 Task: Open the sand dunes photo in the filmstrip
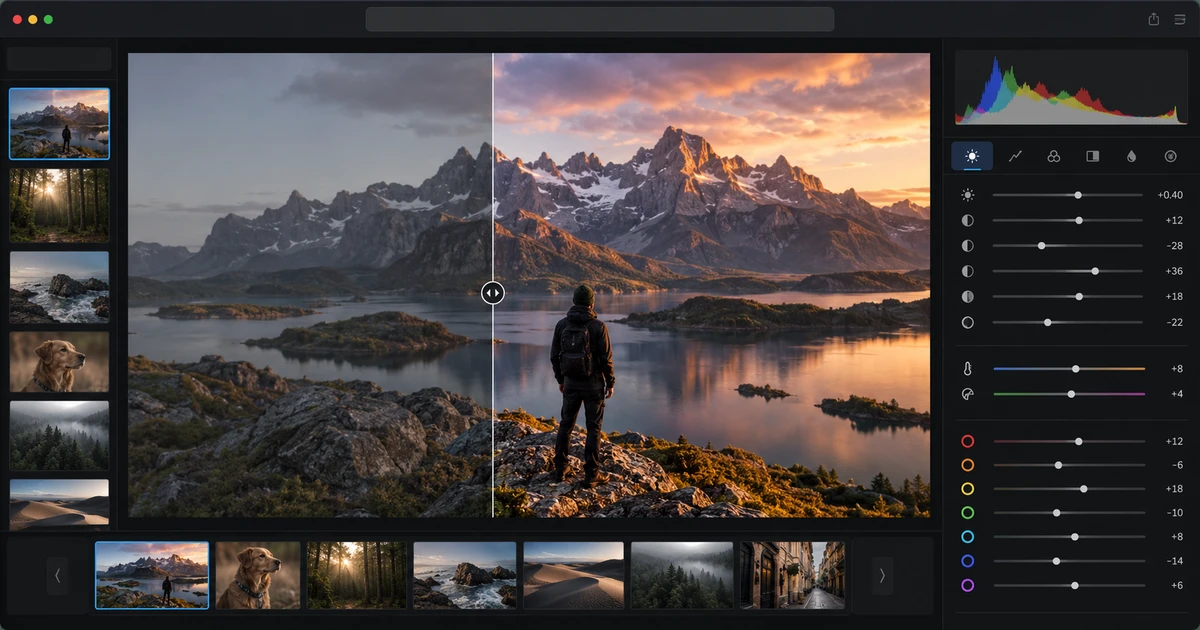(x=574, y=576)
